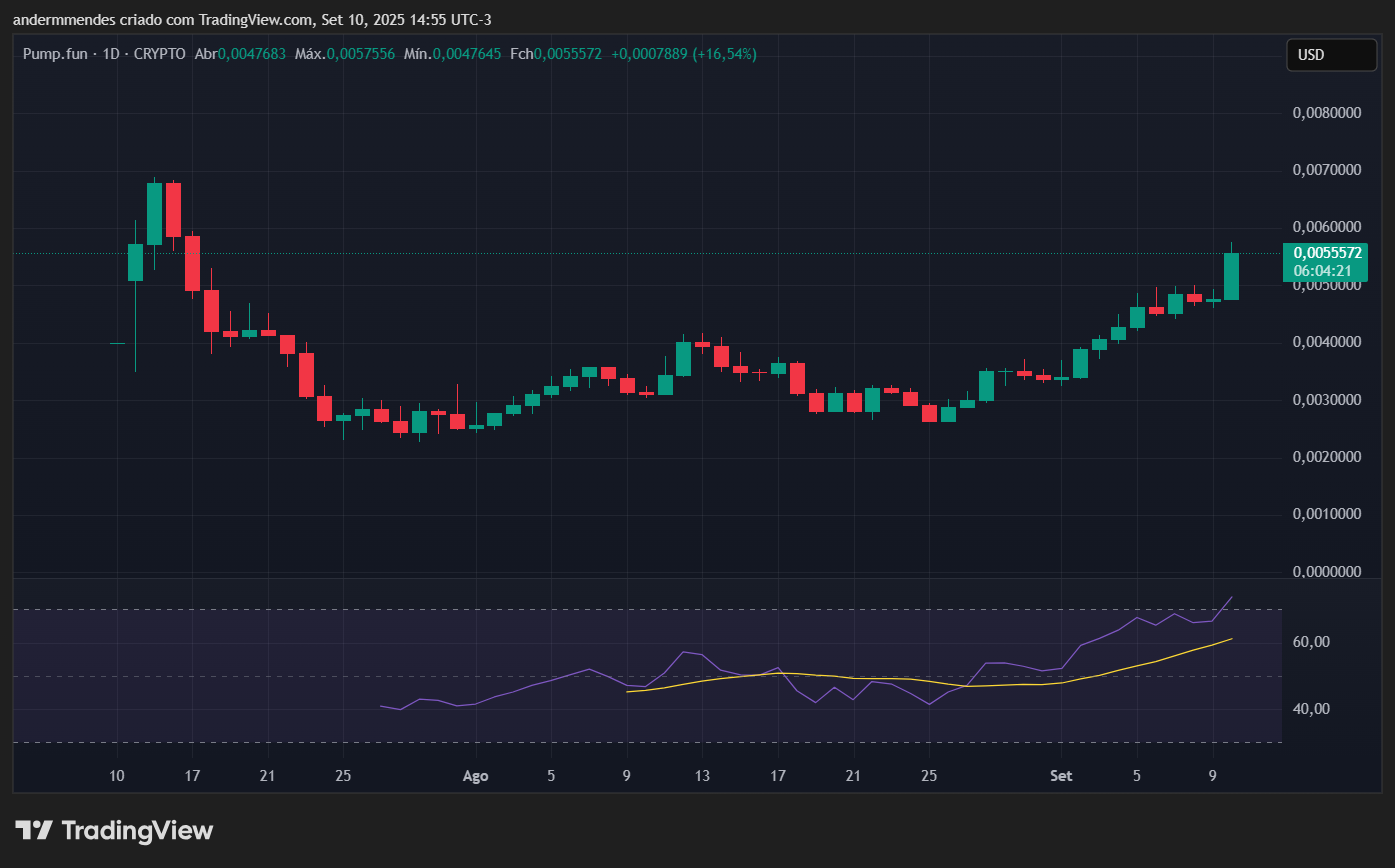Click the 0,0020000 price axis label
This screenshot has height=868, width=1395.
[x=1327, y=457]
